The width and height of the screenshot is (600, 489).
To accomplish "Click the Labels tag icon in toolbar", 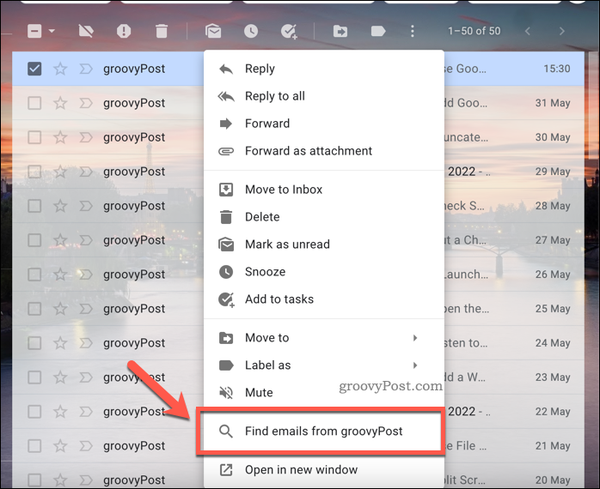I will pyautogui.click(x=378, y=31).
